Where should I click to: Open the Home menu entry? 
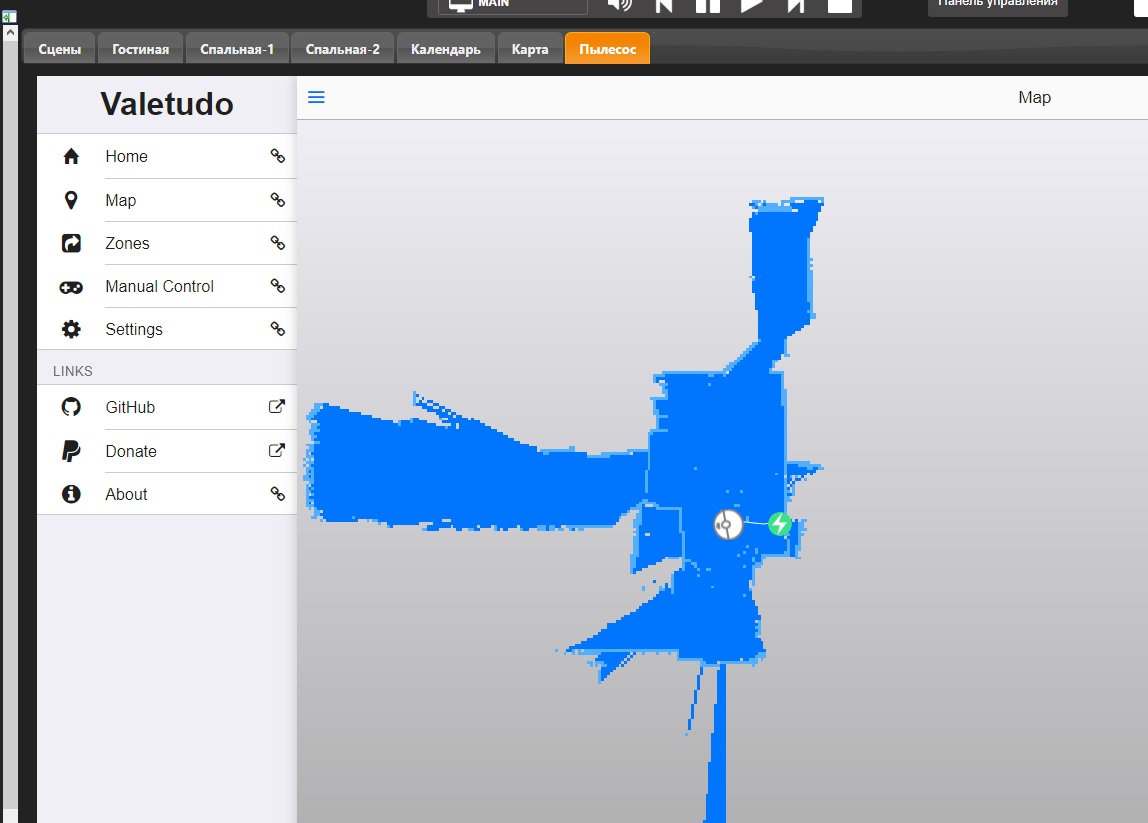(x=167, y=156)
